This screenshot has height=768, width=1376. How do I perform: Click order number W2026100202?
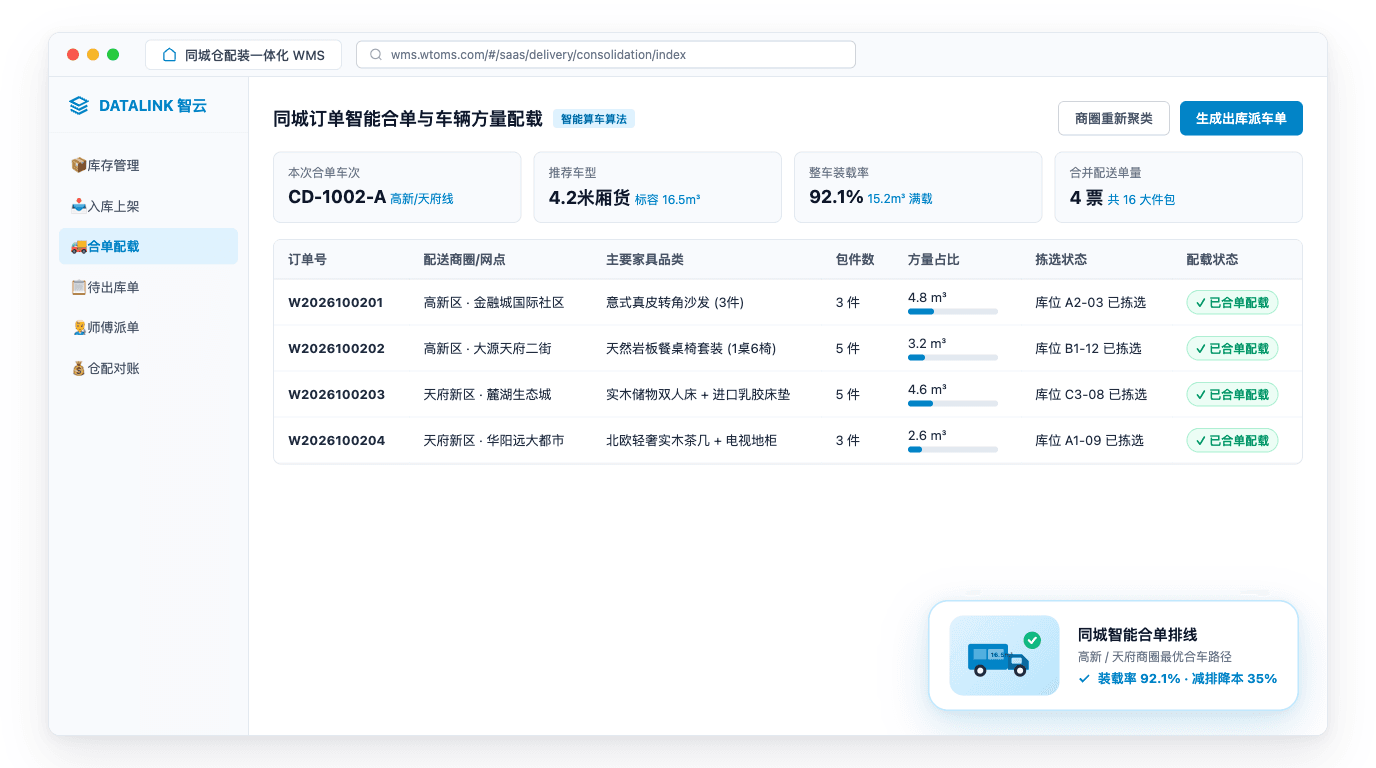tap(336, 348)
